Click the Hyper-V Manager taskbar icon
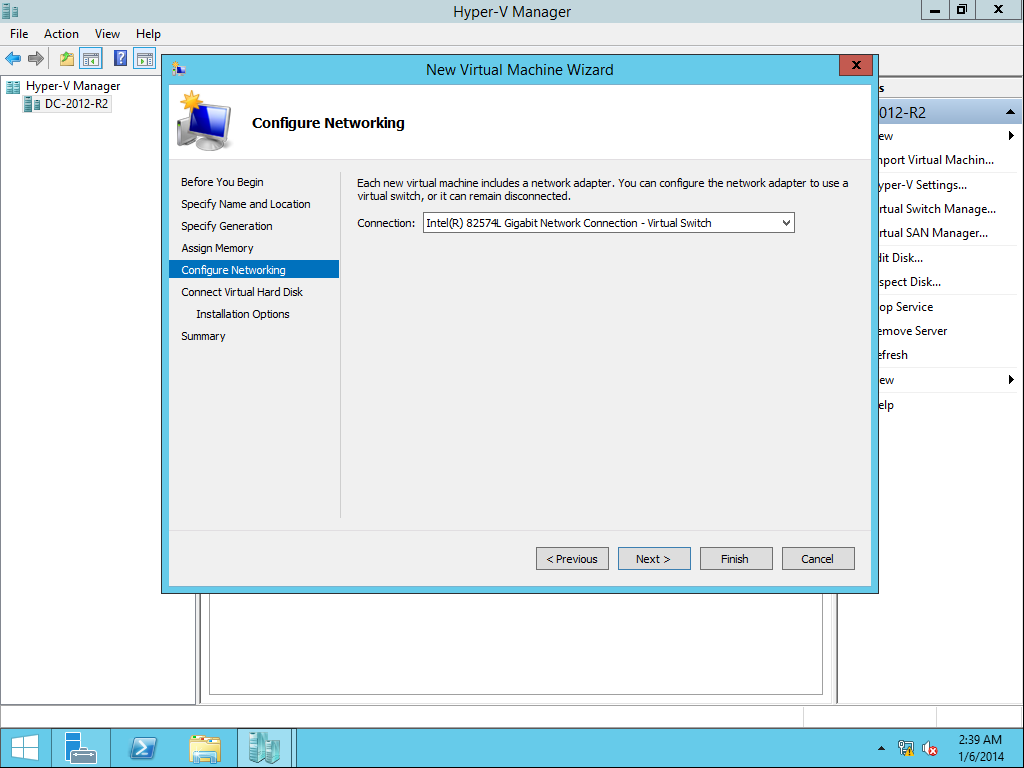 pos(264,748)
